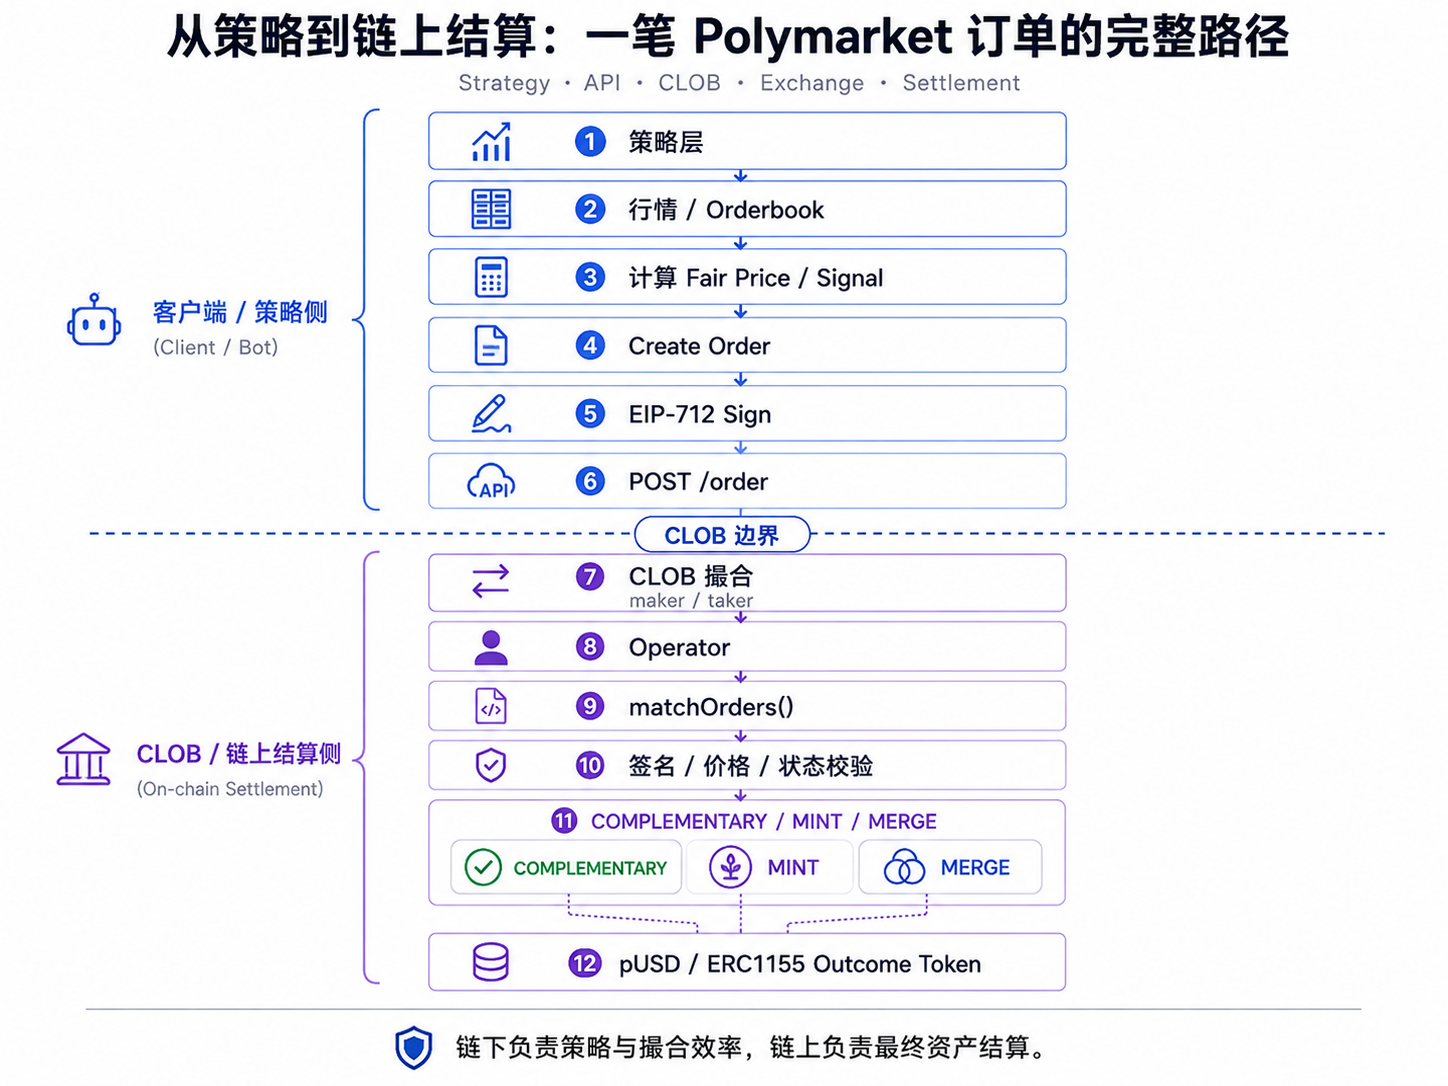Click the chart icon beside 策略层
This screenshot has width=1448, height=1086.
tap(491, 142)
